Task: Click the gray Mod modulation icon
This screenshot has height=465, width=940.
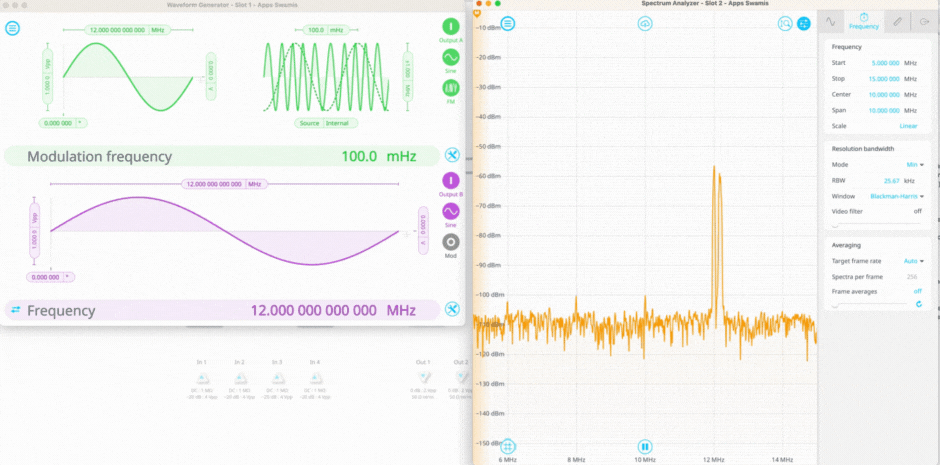Action: [x=451, y=242]
